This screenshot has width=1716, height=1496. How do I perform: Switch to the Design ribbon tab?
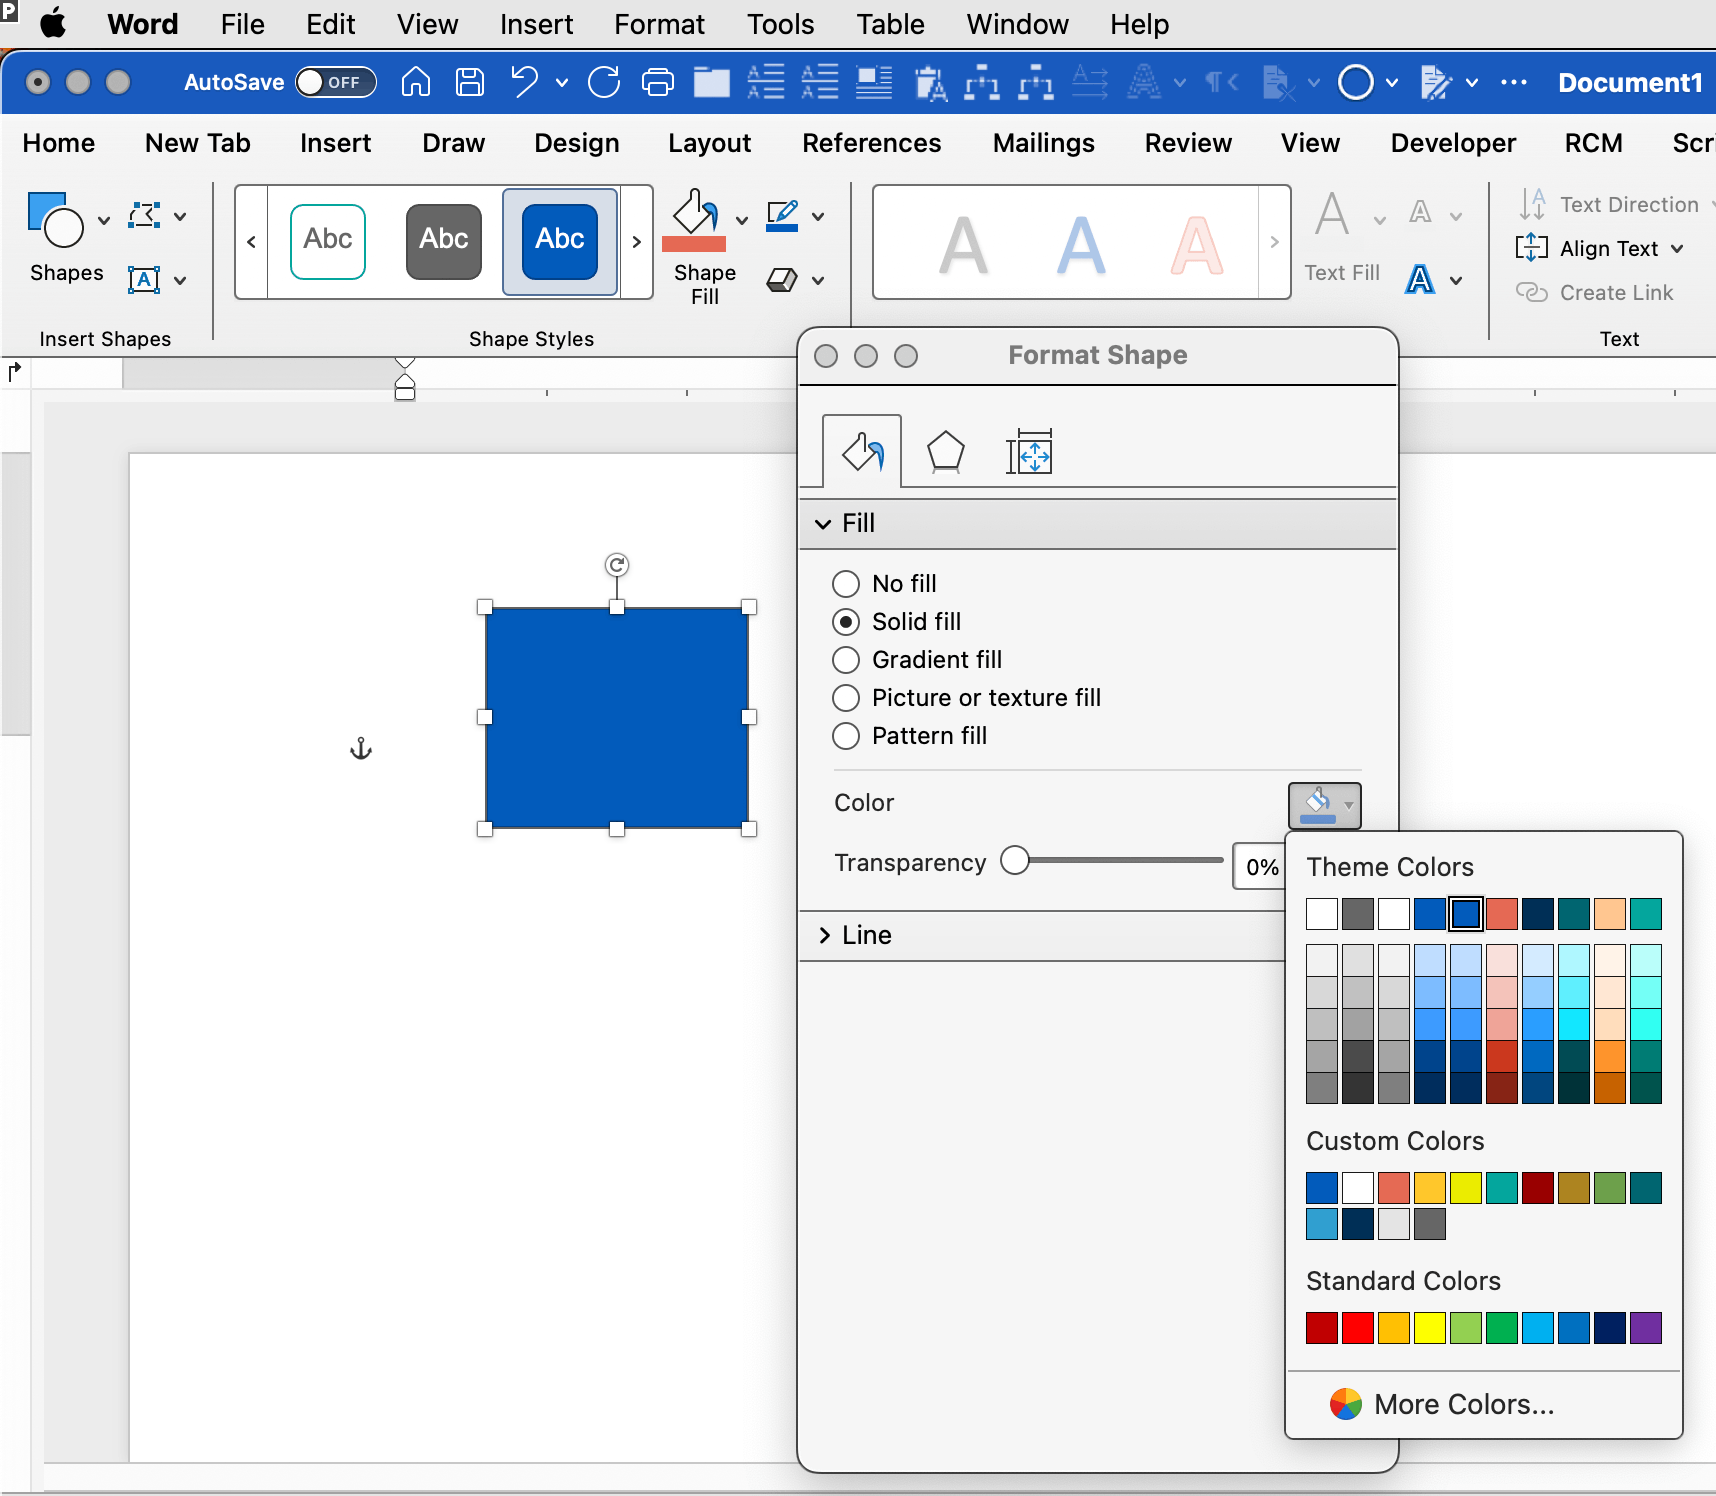[576, 143]
